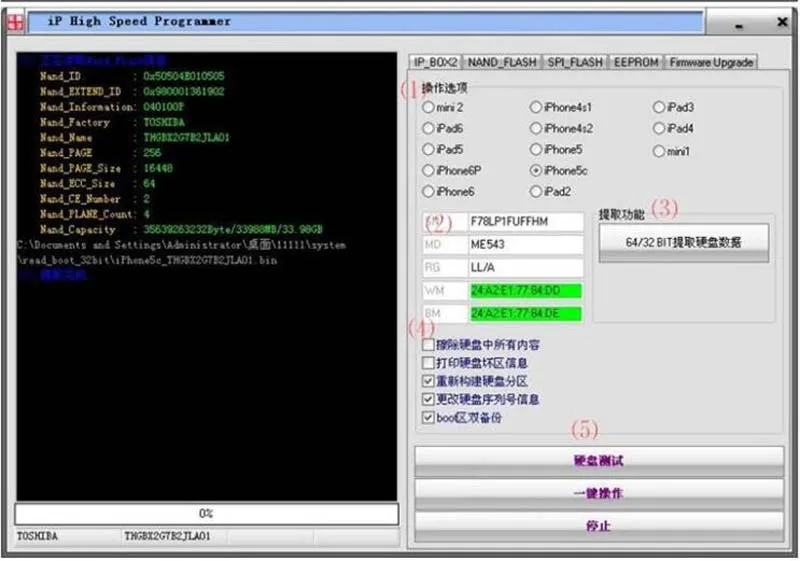Choose the iPhone4s2 device option

click(x=561, y=129)
